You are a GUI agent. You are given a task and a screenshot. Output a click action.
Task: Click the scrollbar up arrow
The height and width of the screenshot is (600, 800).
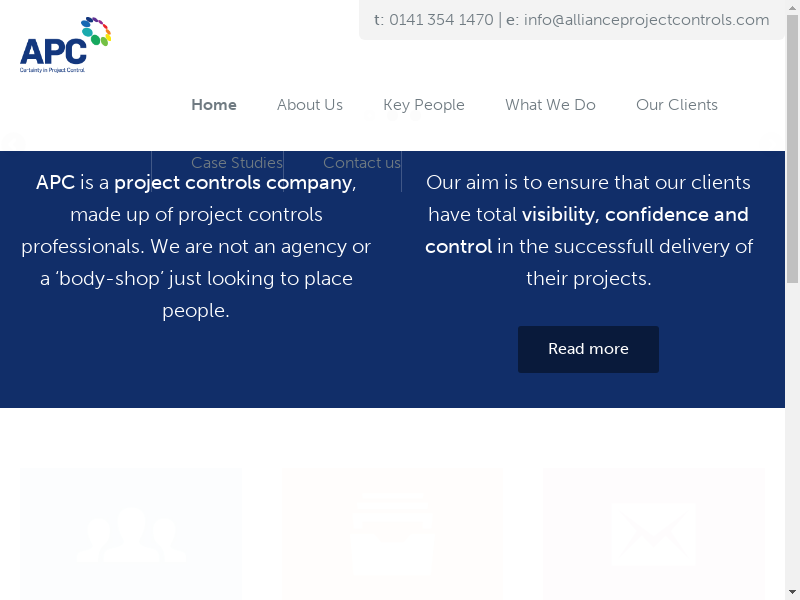click(792, 8)
